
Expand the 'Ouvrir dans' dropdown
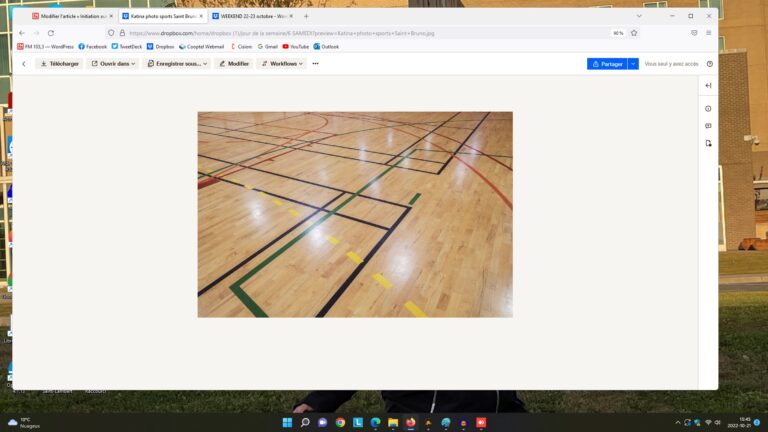pyautogui.click(x=112, y=64)
